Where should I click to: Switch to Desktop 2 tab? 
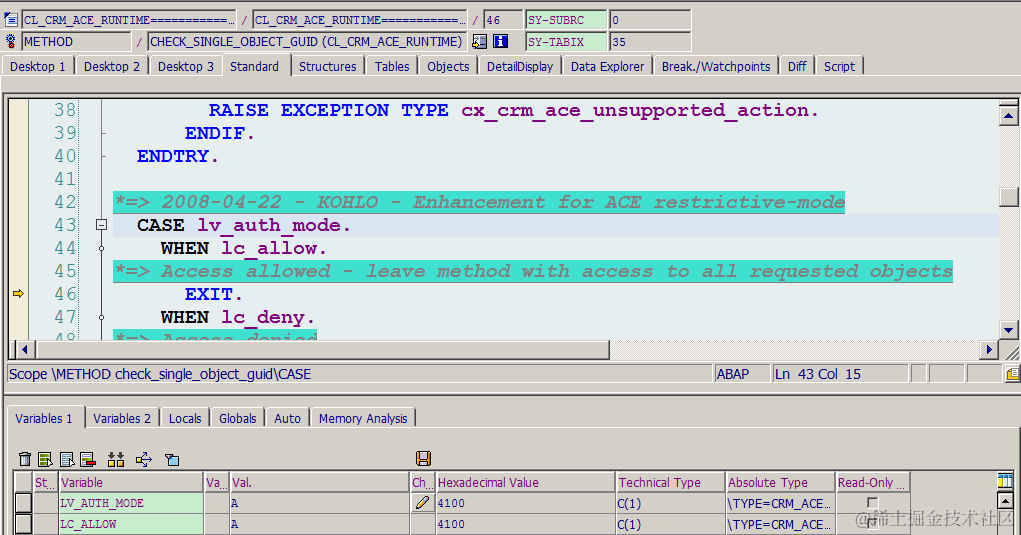[112, 66]
